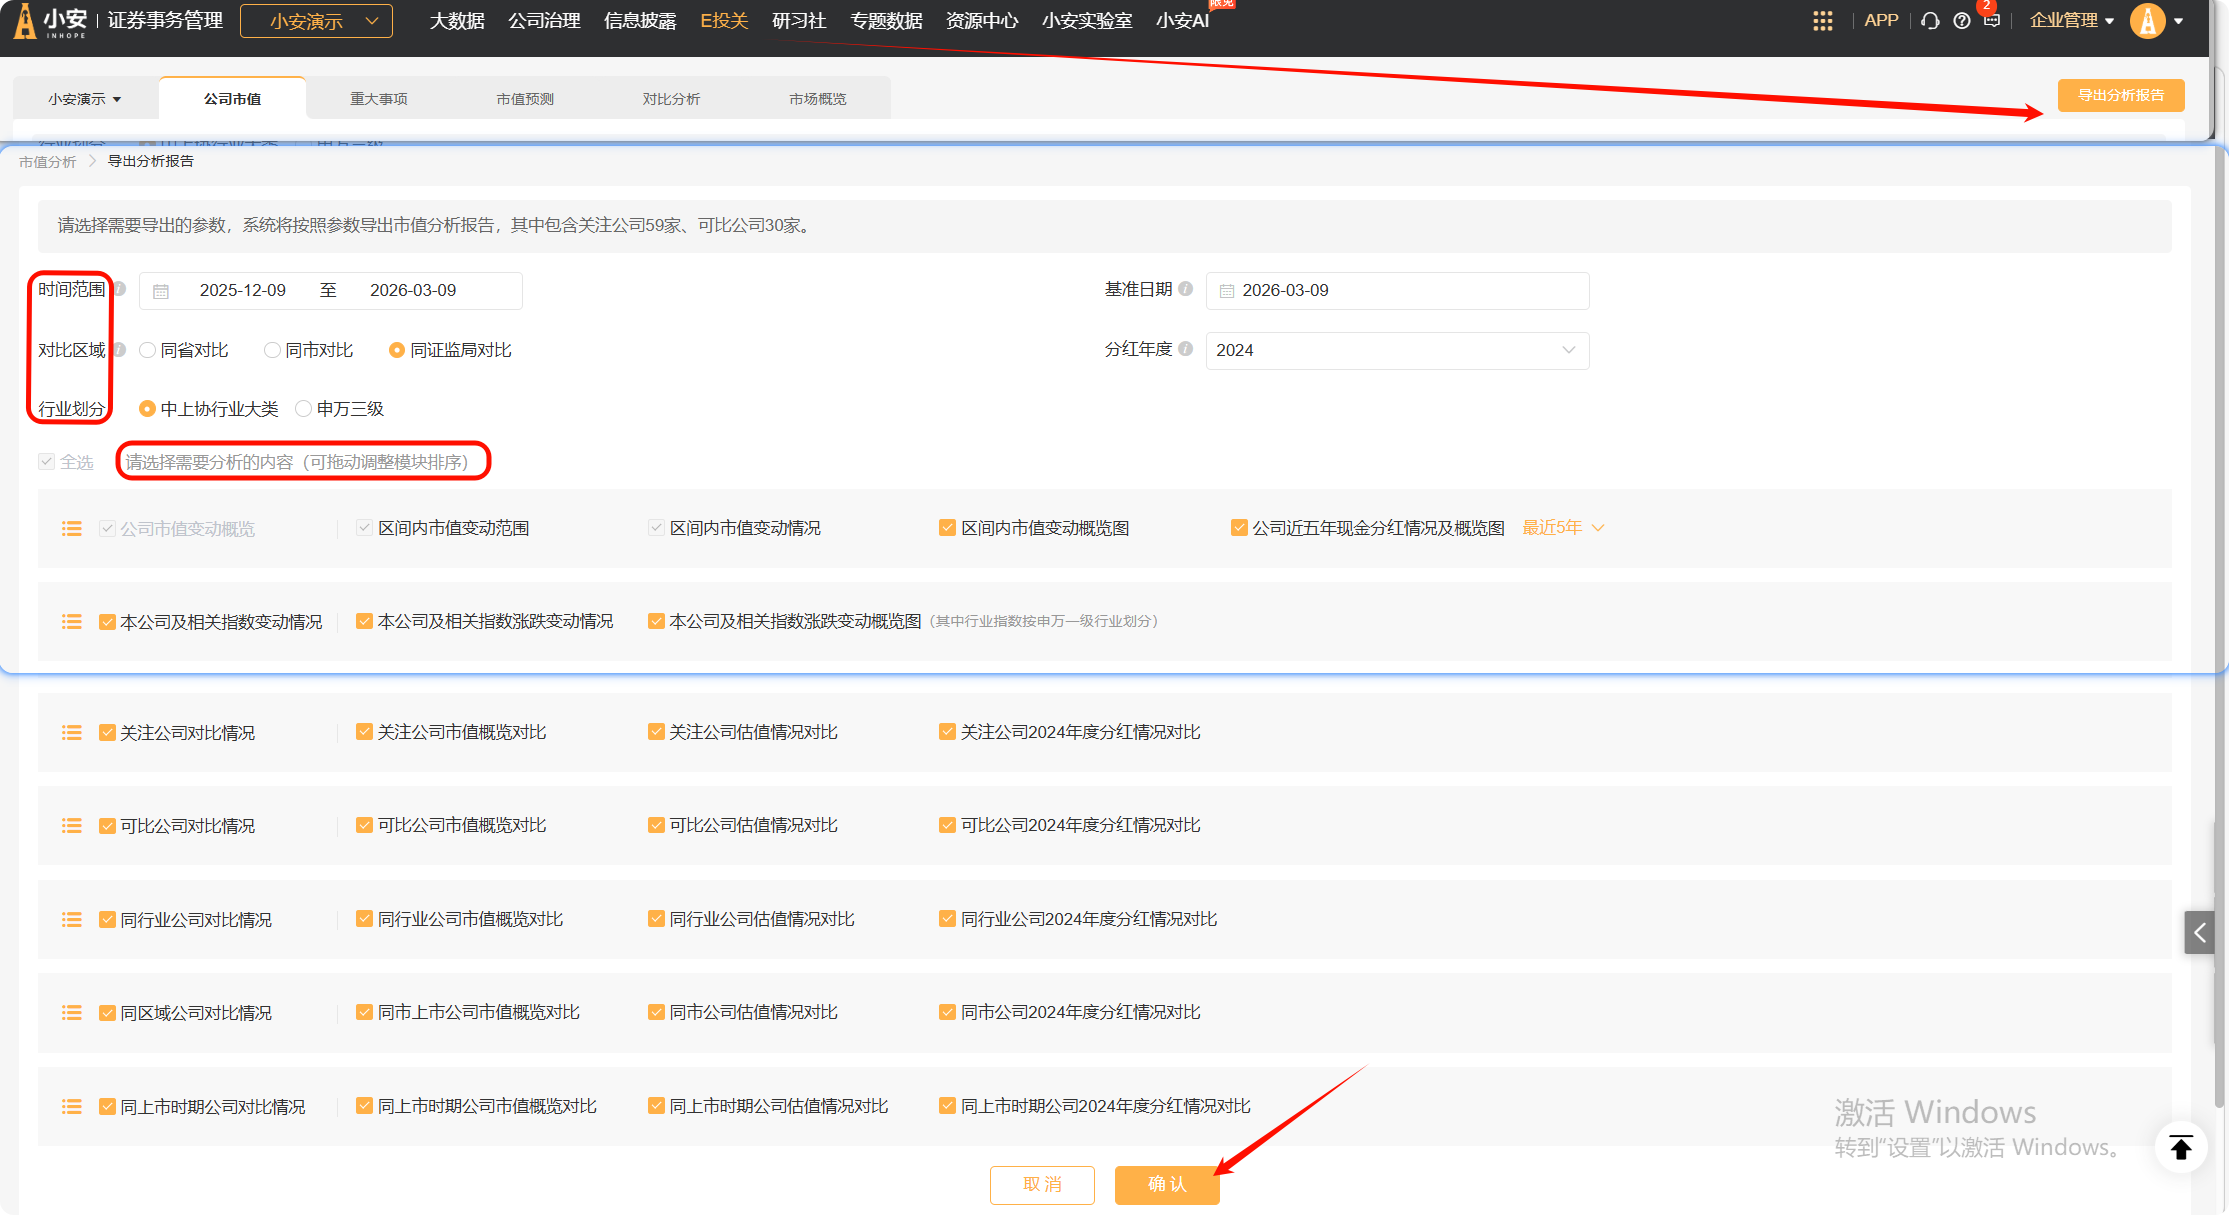Uncheck 同行业公司市值概览对比 checkbox
This screenshot has height=1215, width=2229.
pos(364,919)
